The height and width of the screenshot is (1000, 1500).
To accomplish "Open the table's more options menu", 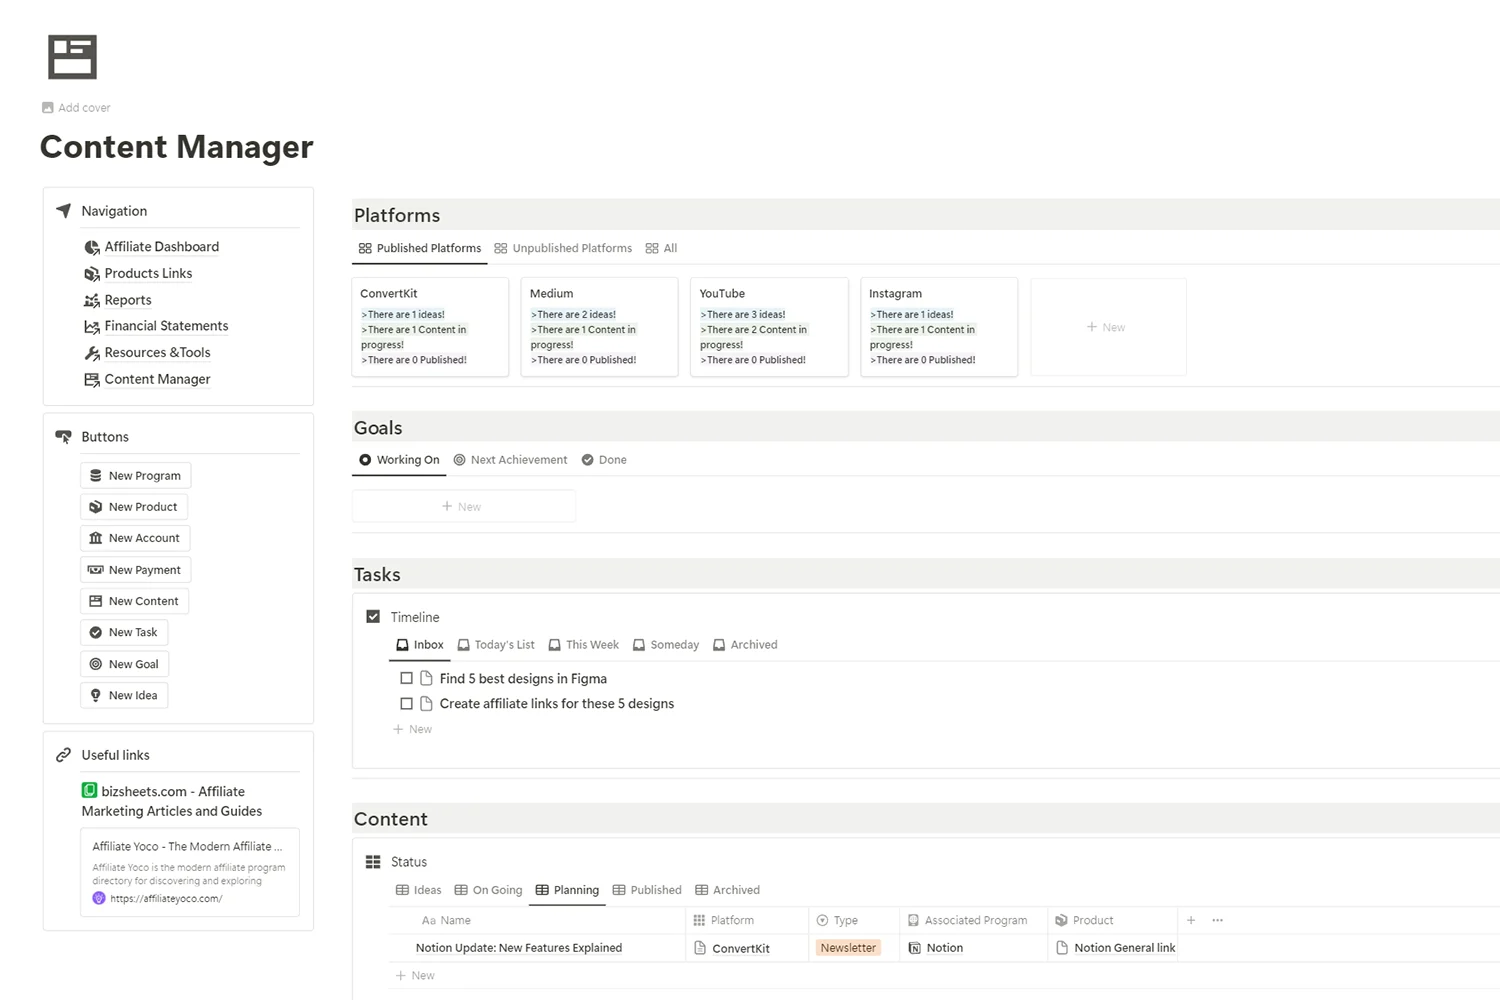I will (1217, 920).
